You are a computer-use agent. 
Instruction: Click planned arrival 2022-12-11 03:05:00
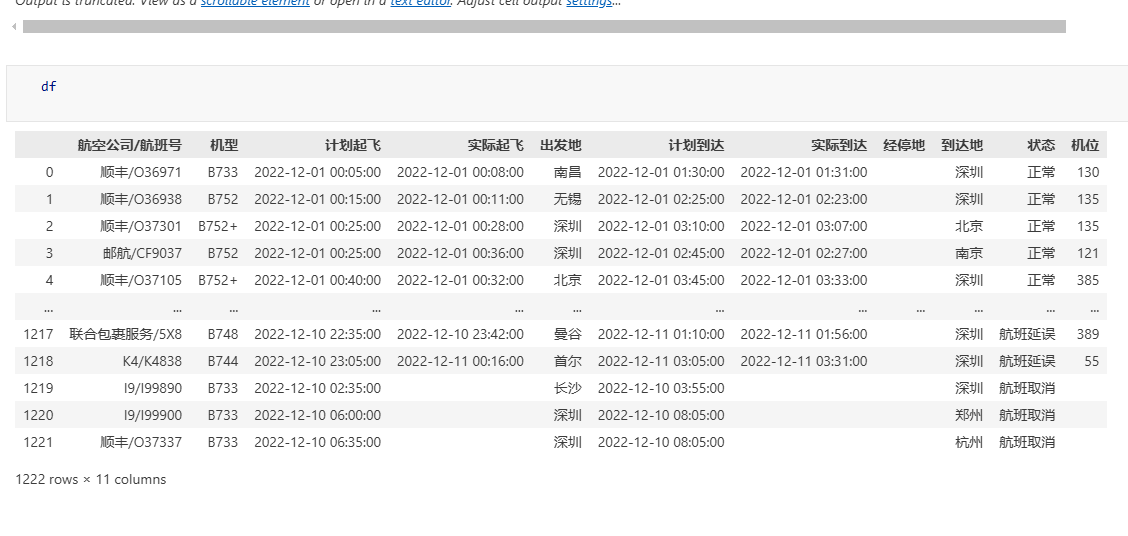pyautogui.click(x=661, y=361)
